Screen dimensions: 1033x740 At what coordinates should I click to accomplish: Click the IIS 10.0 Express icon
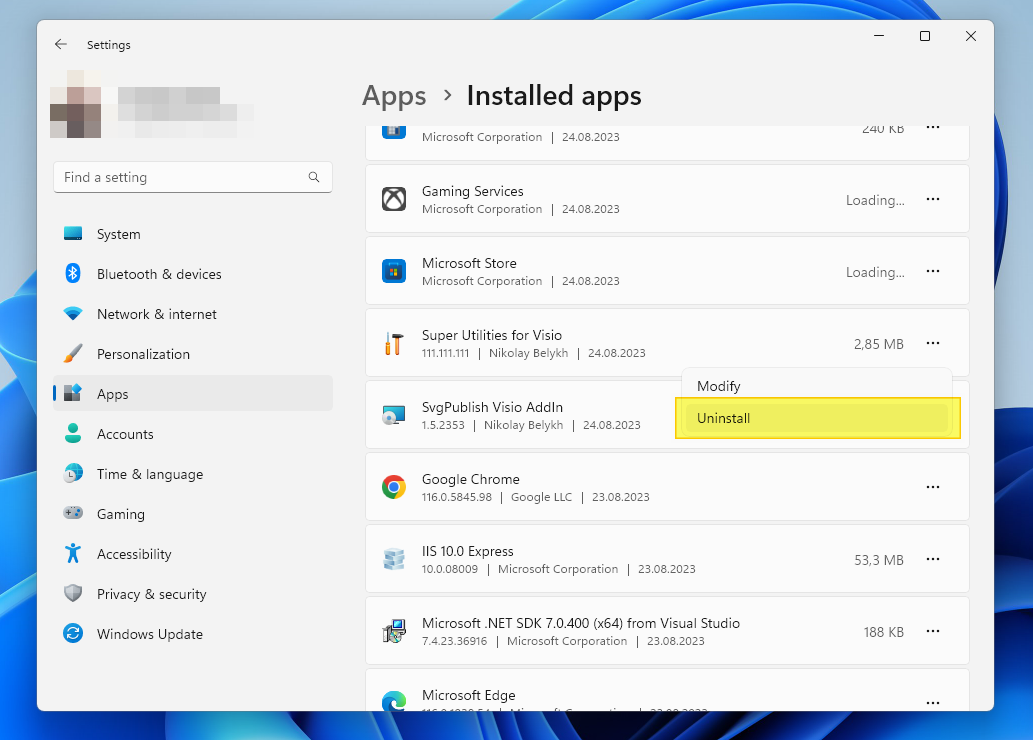tap(394, 559)
